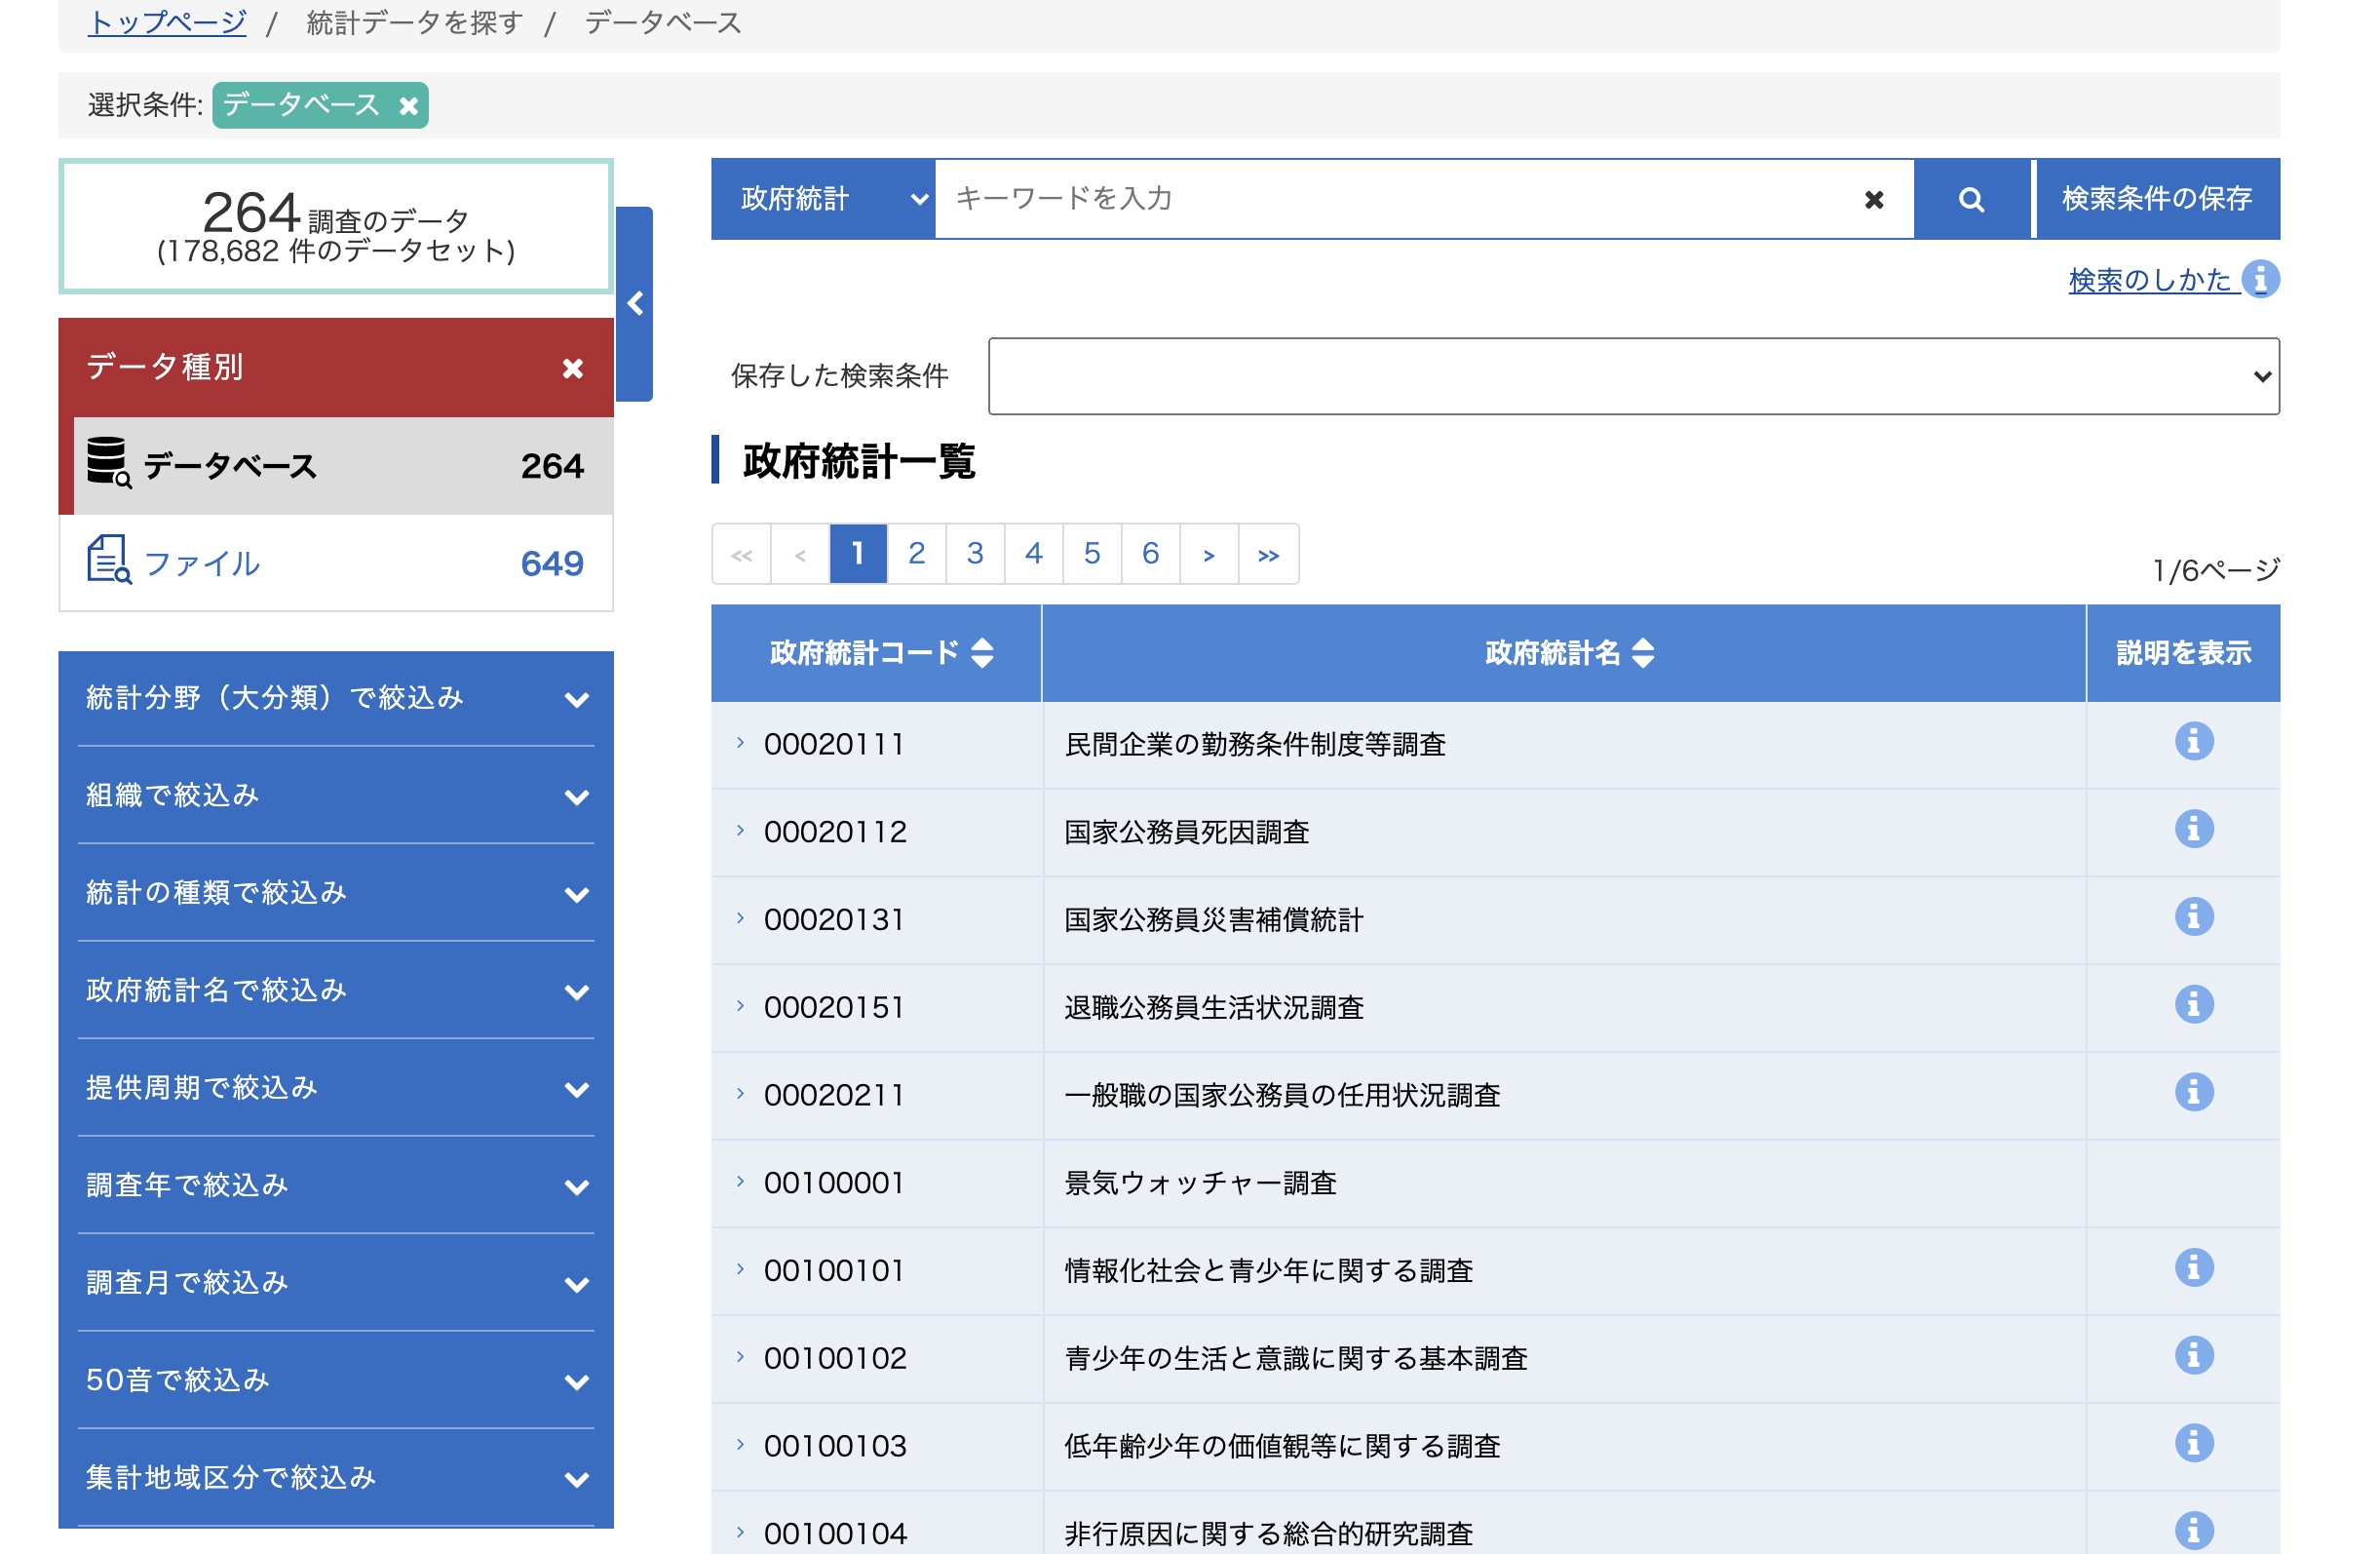The image size is (2380, 1554).
Task: Sort by 政府統計名 column arrows
Action: click(1642, 653)
